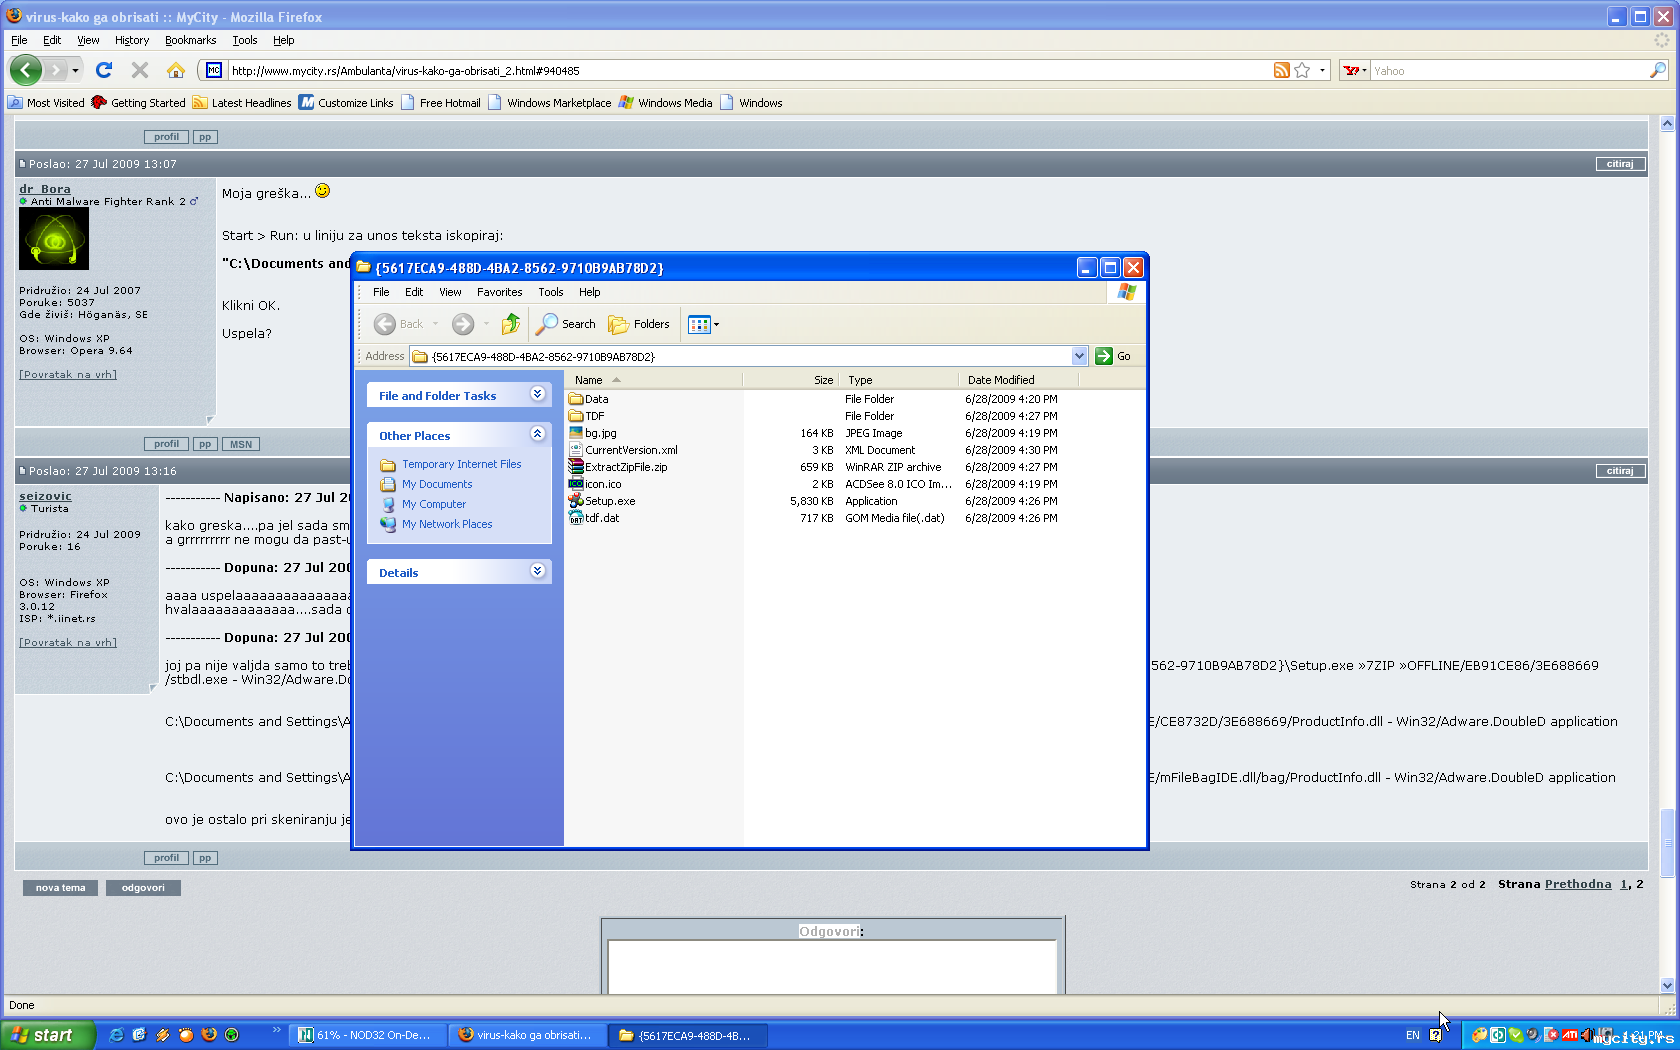Viewport: 1680px width, 1050px height.
Task: Open the Explorer Tools menu
Action: (551, 292)
